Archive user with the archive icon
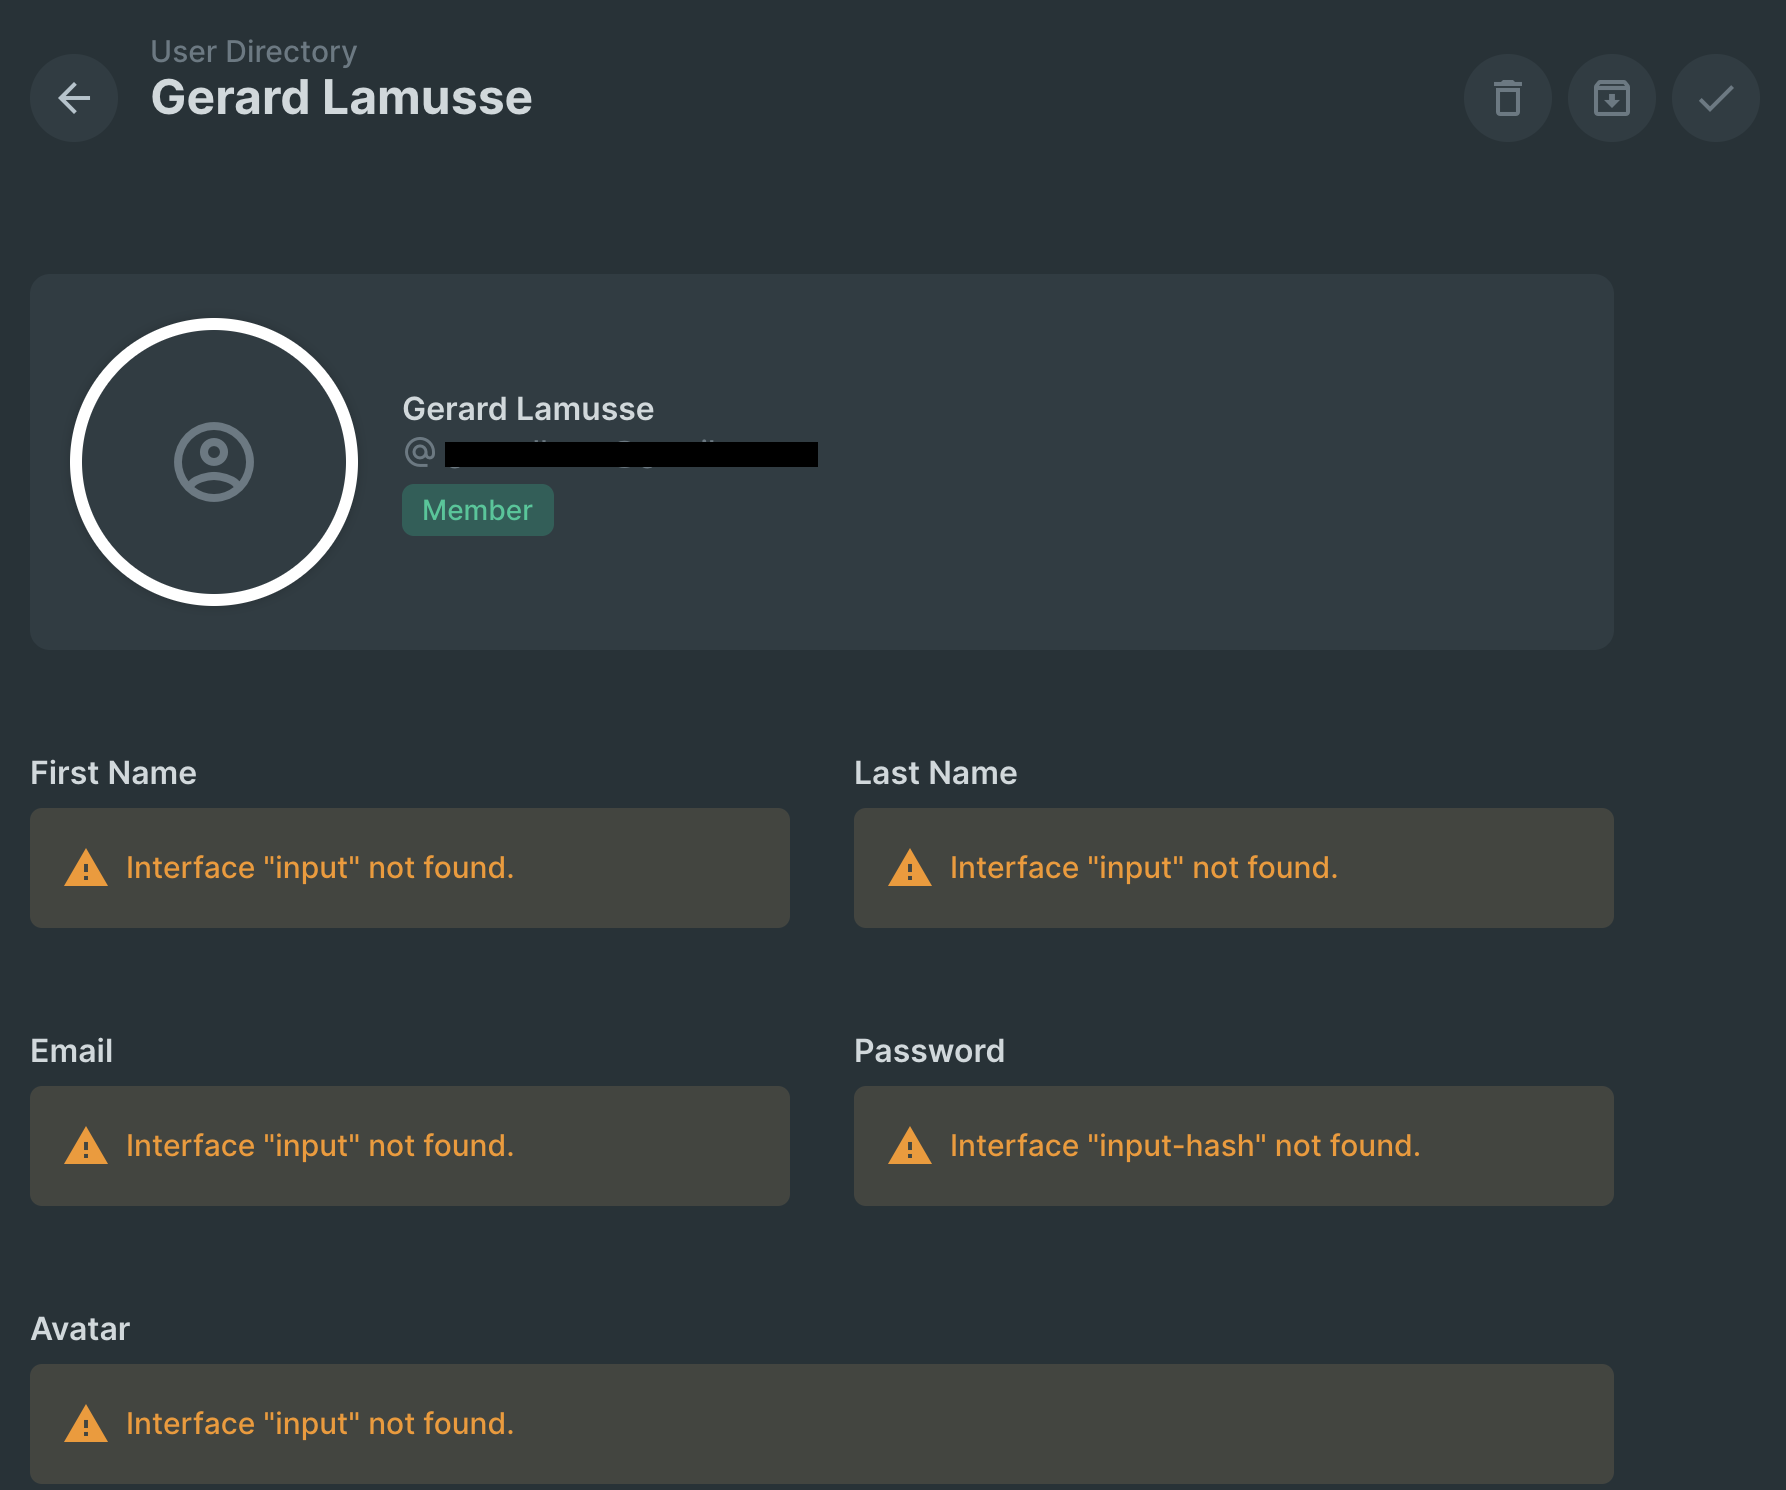The width and height of the screenshot is (1786, 1490). [x=1612, y=98]
